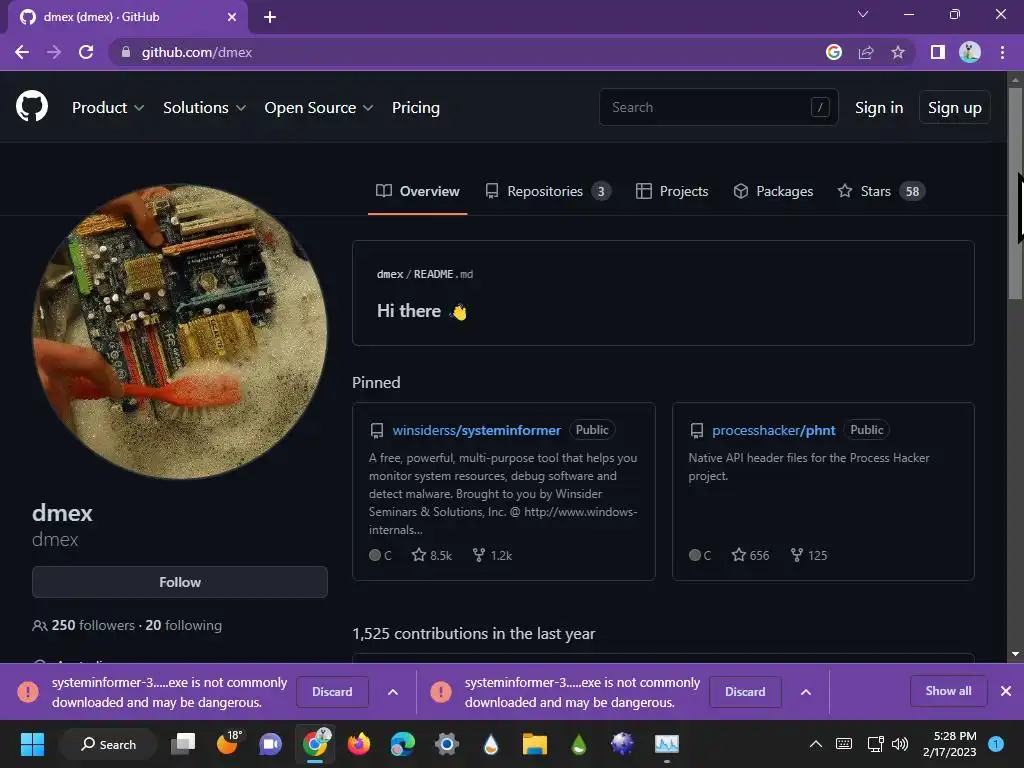Open volume control in tray
The width and height of the screenshot is (1024, 768).
tap(900, 744)
